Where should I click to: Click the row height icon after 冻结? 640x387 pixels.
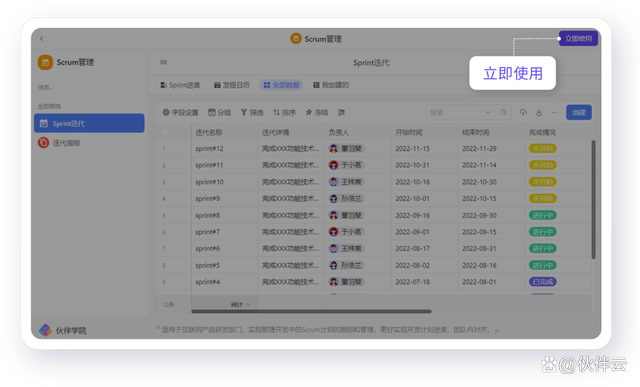pyautogui.click(x=342, y=112)
